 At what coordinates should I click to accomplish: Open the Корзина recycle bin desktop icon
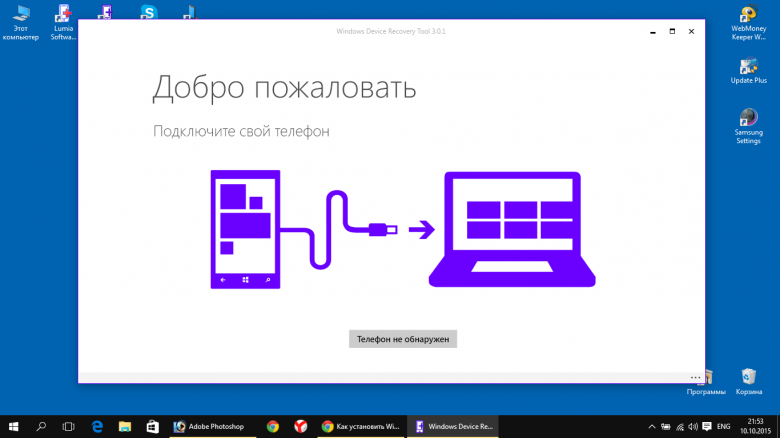click(749, 382)
